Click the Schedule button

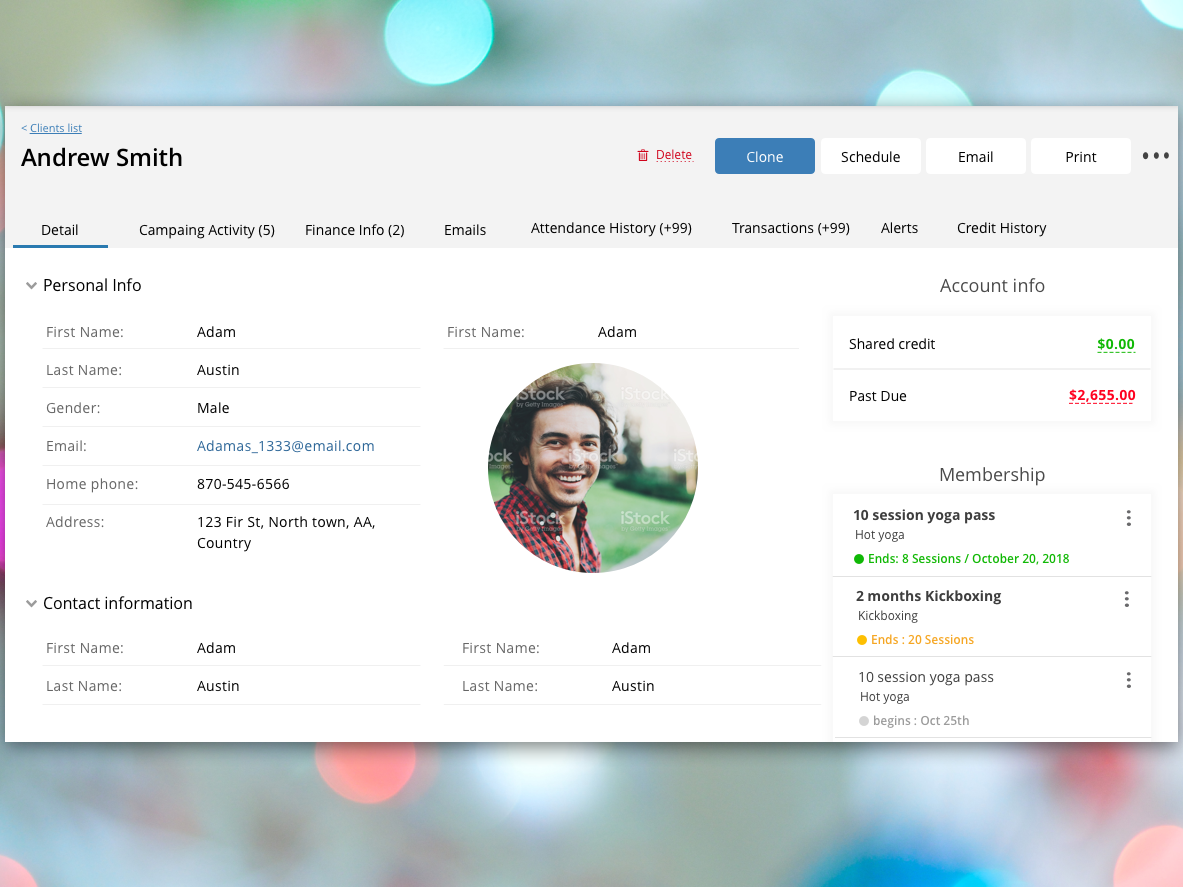click(x=870, y=156)
